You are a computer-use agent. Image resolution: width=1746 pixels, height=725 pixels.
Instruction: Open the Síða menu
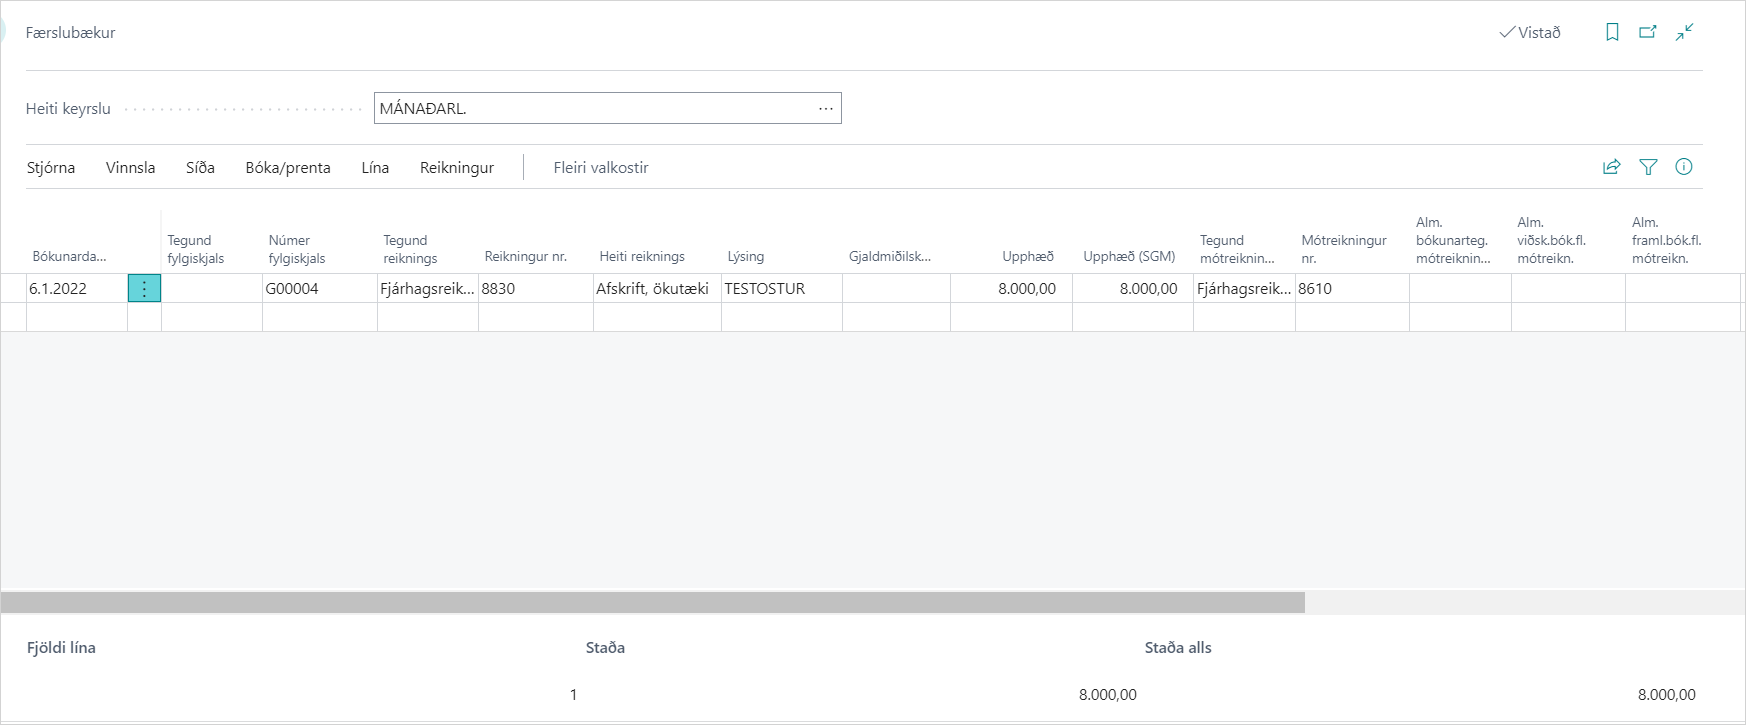tap(200, 168)
